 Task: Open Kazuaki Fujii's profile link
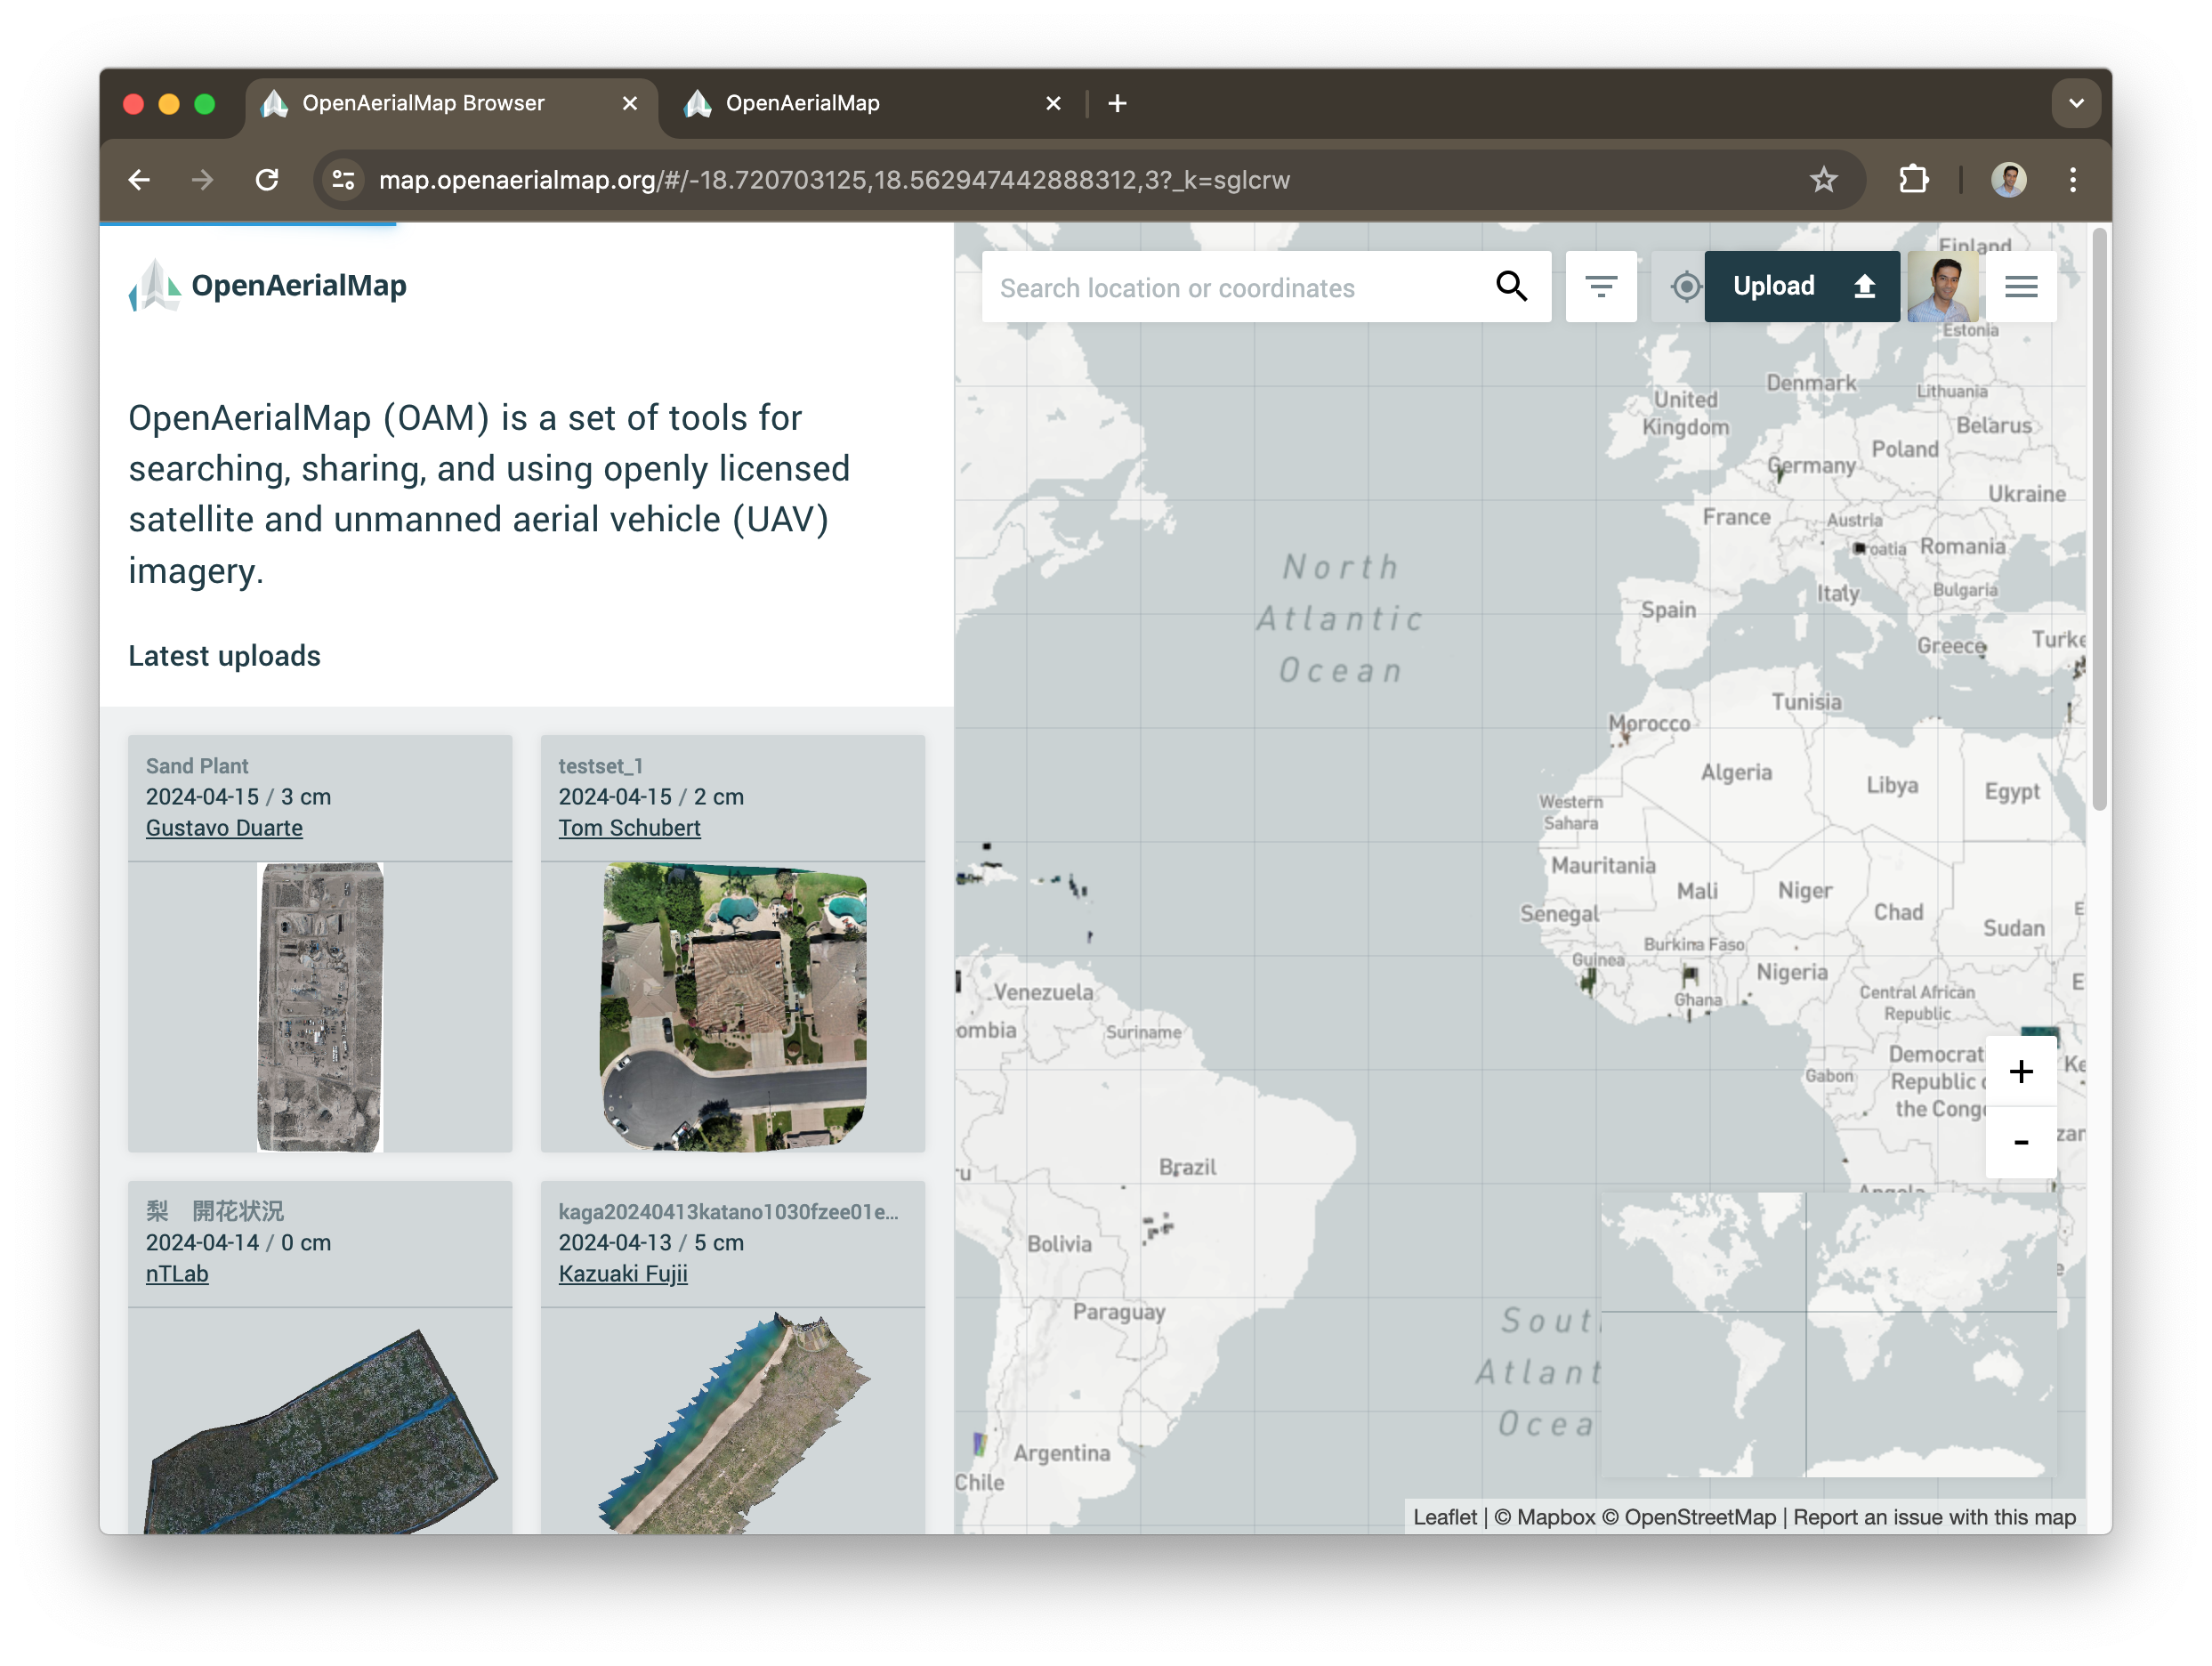(x=622, y=1274)
